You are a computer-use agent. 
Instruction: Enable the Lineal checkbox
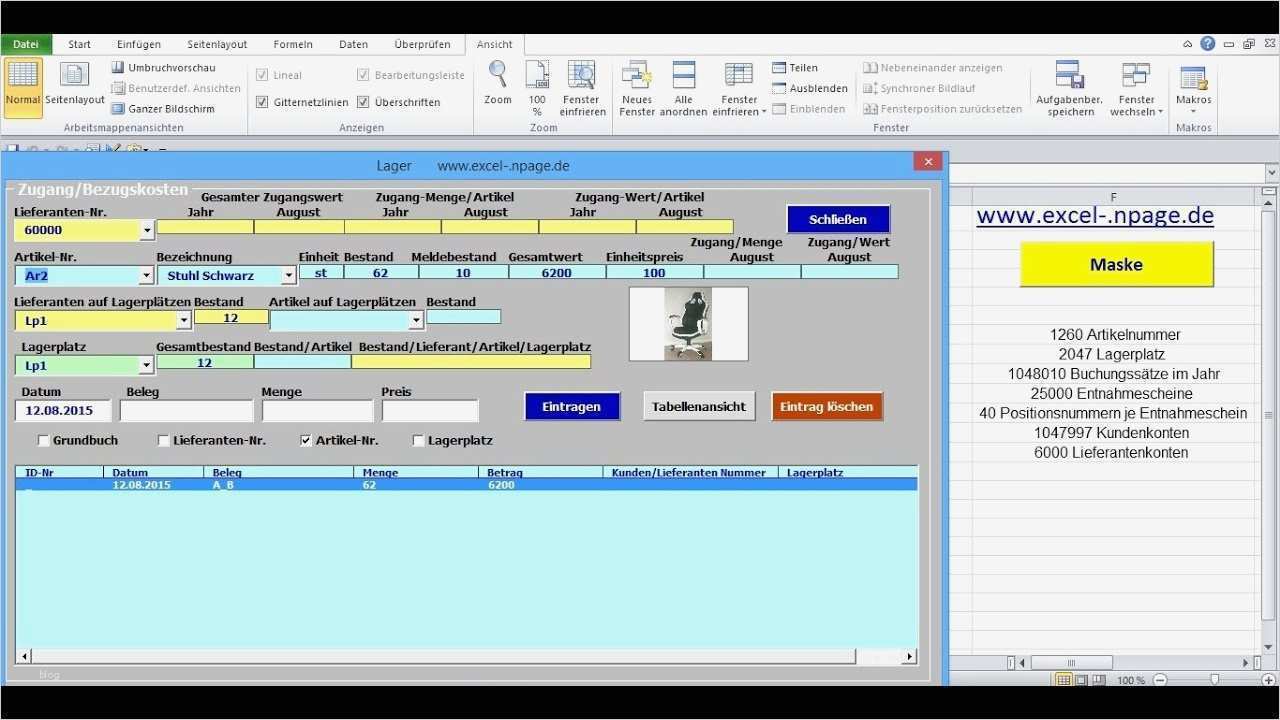click(263, 74)
